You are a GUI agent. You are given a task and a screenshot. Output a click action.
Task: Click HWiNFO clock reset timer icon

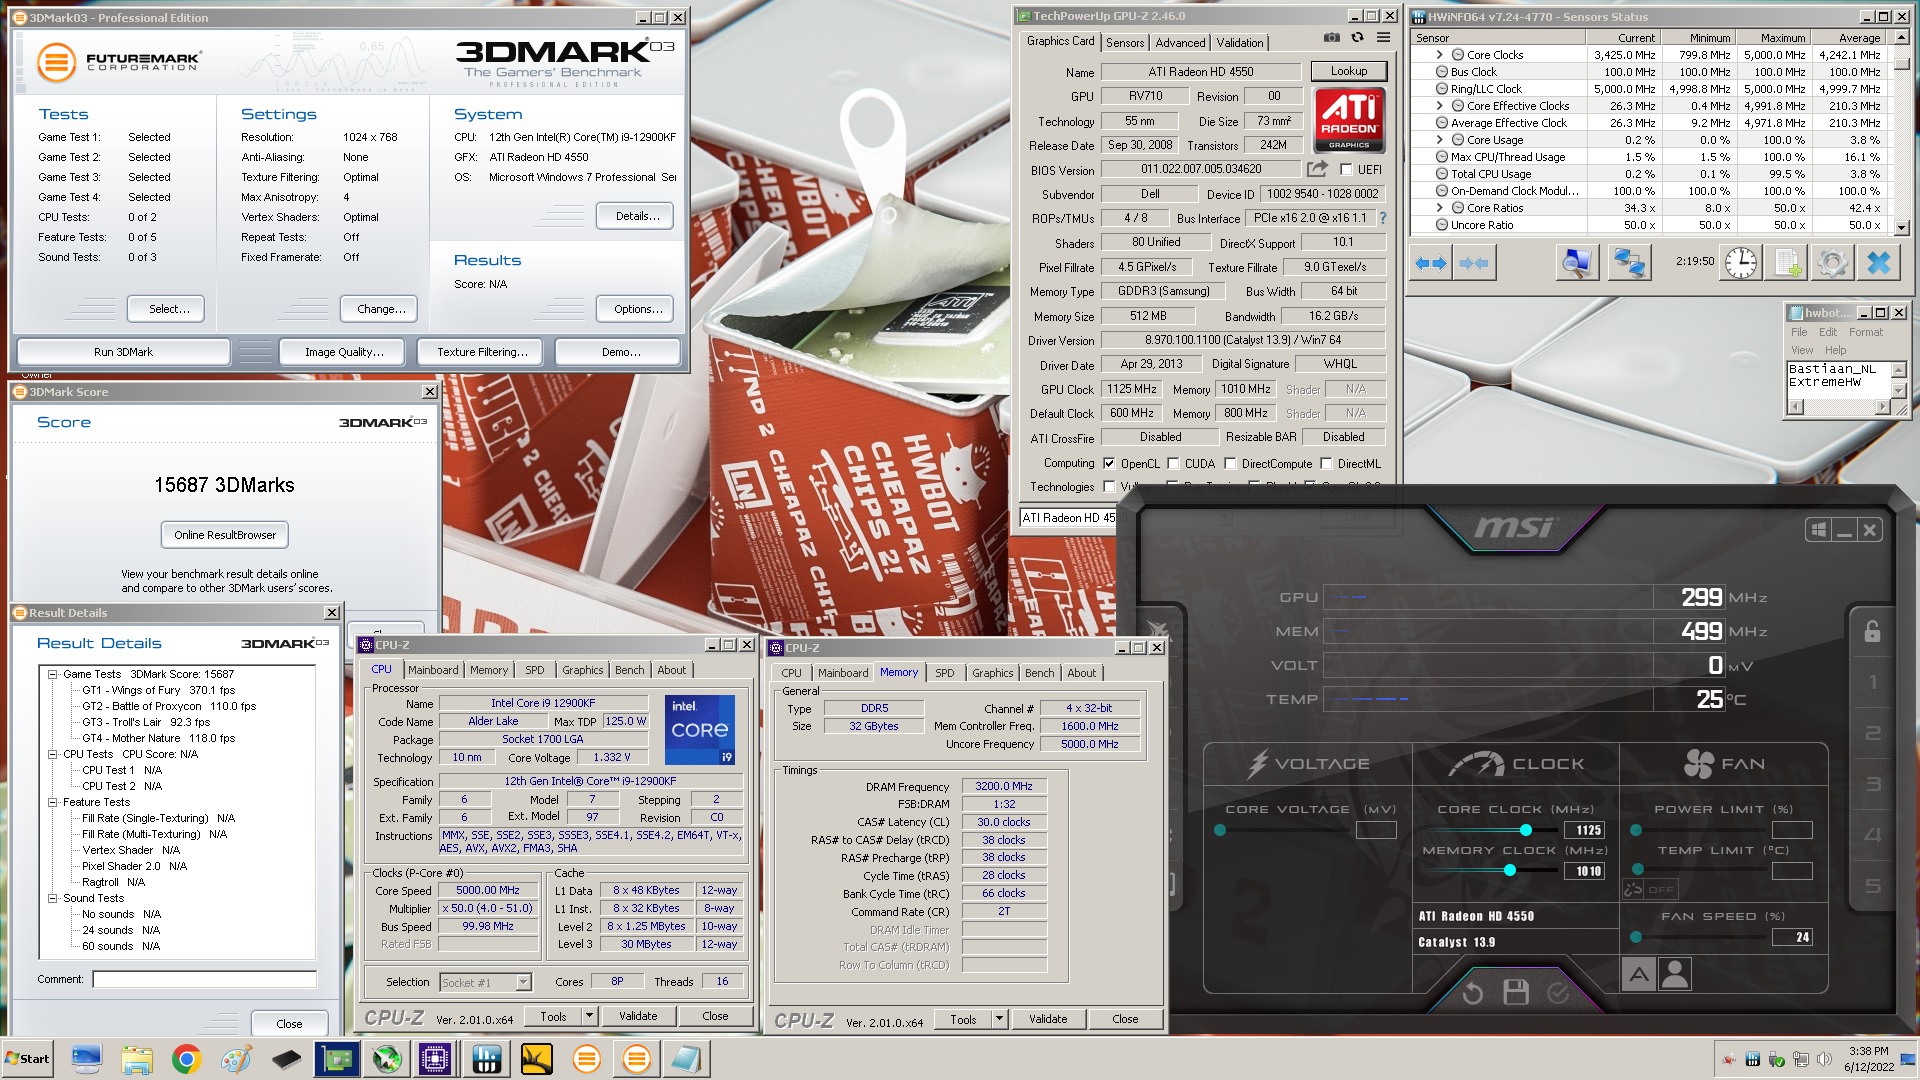click(x=1740, y=263)
